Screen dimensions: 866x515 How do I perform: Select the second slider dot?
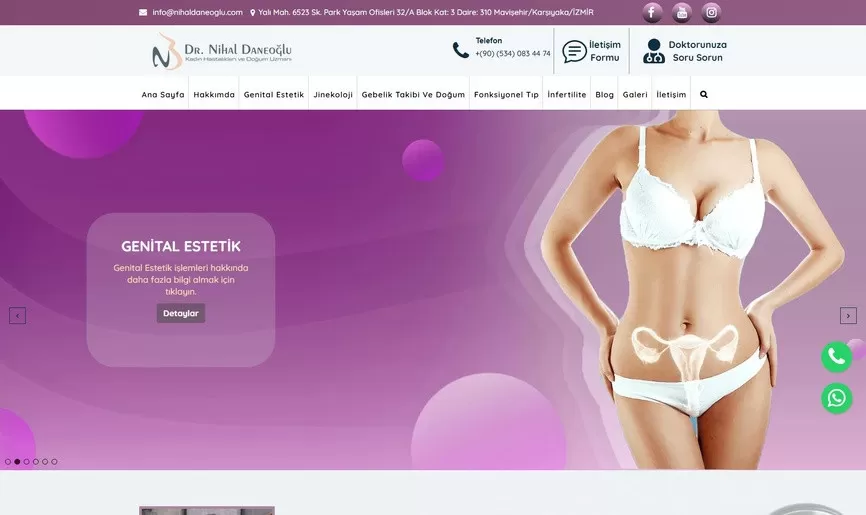click(x=17, y=461)
